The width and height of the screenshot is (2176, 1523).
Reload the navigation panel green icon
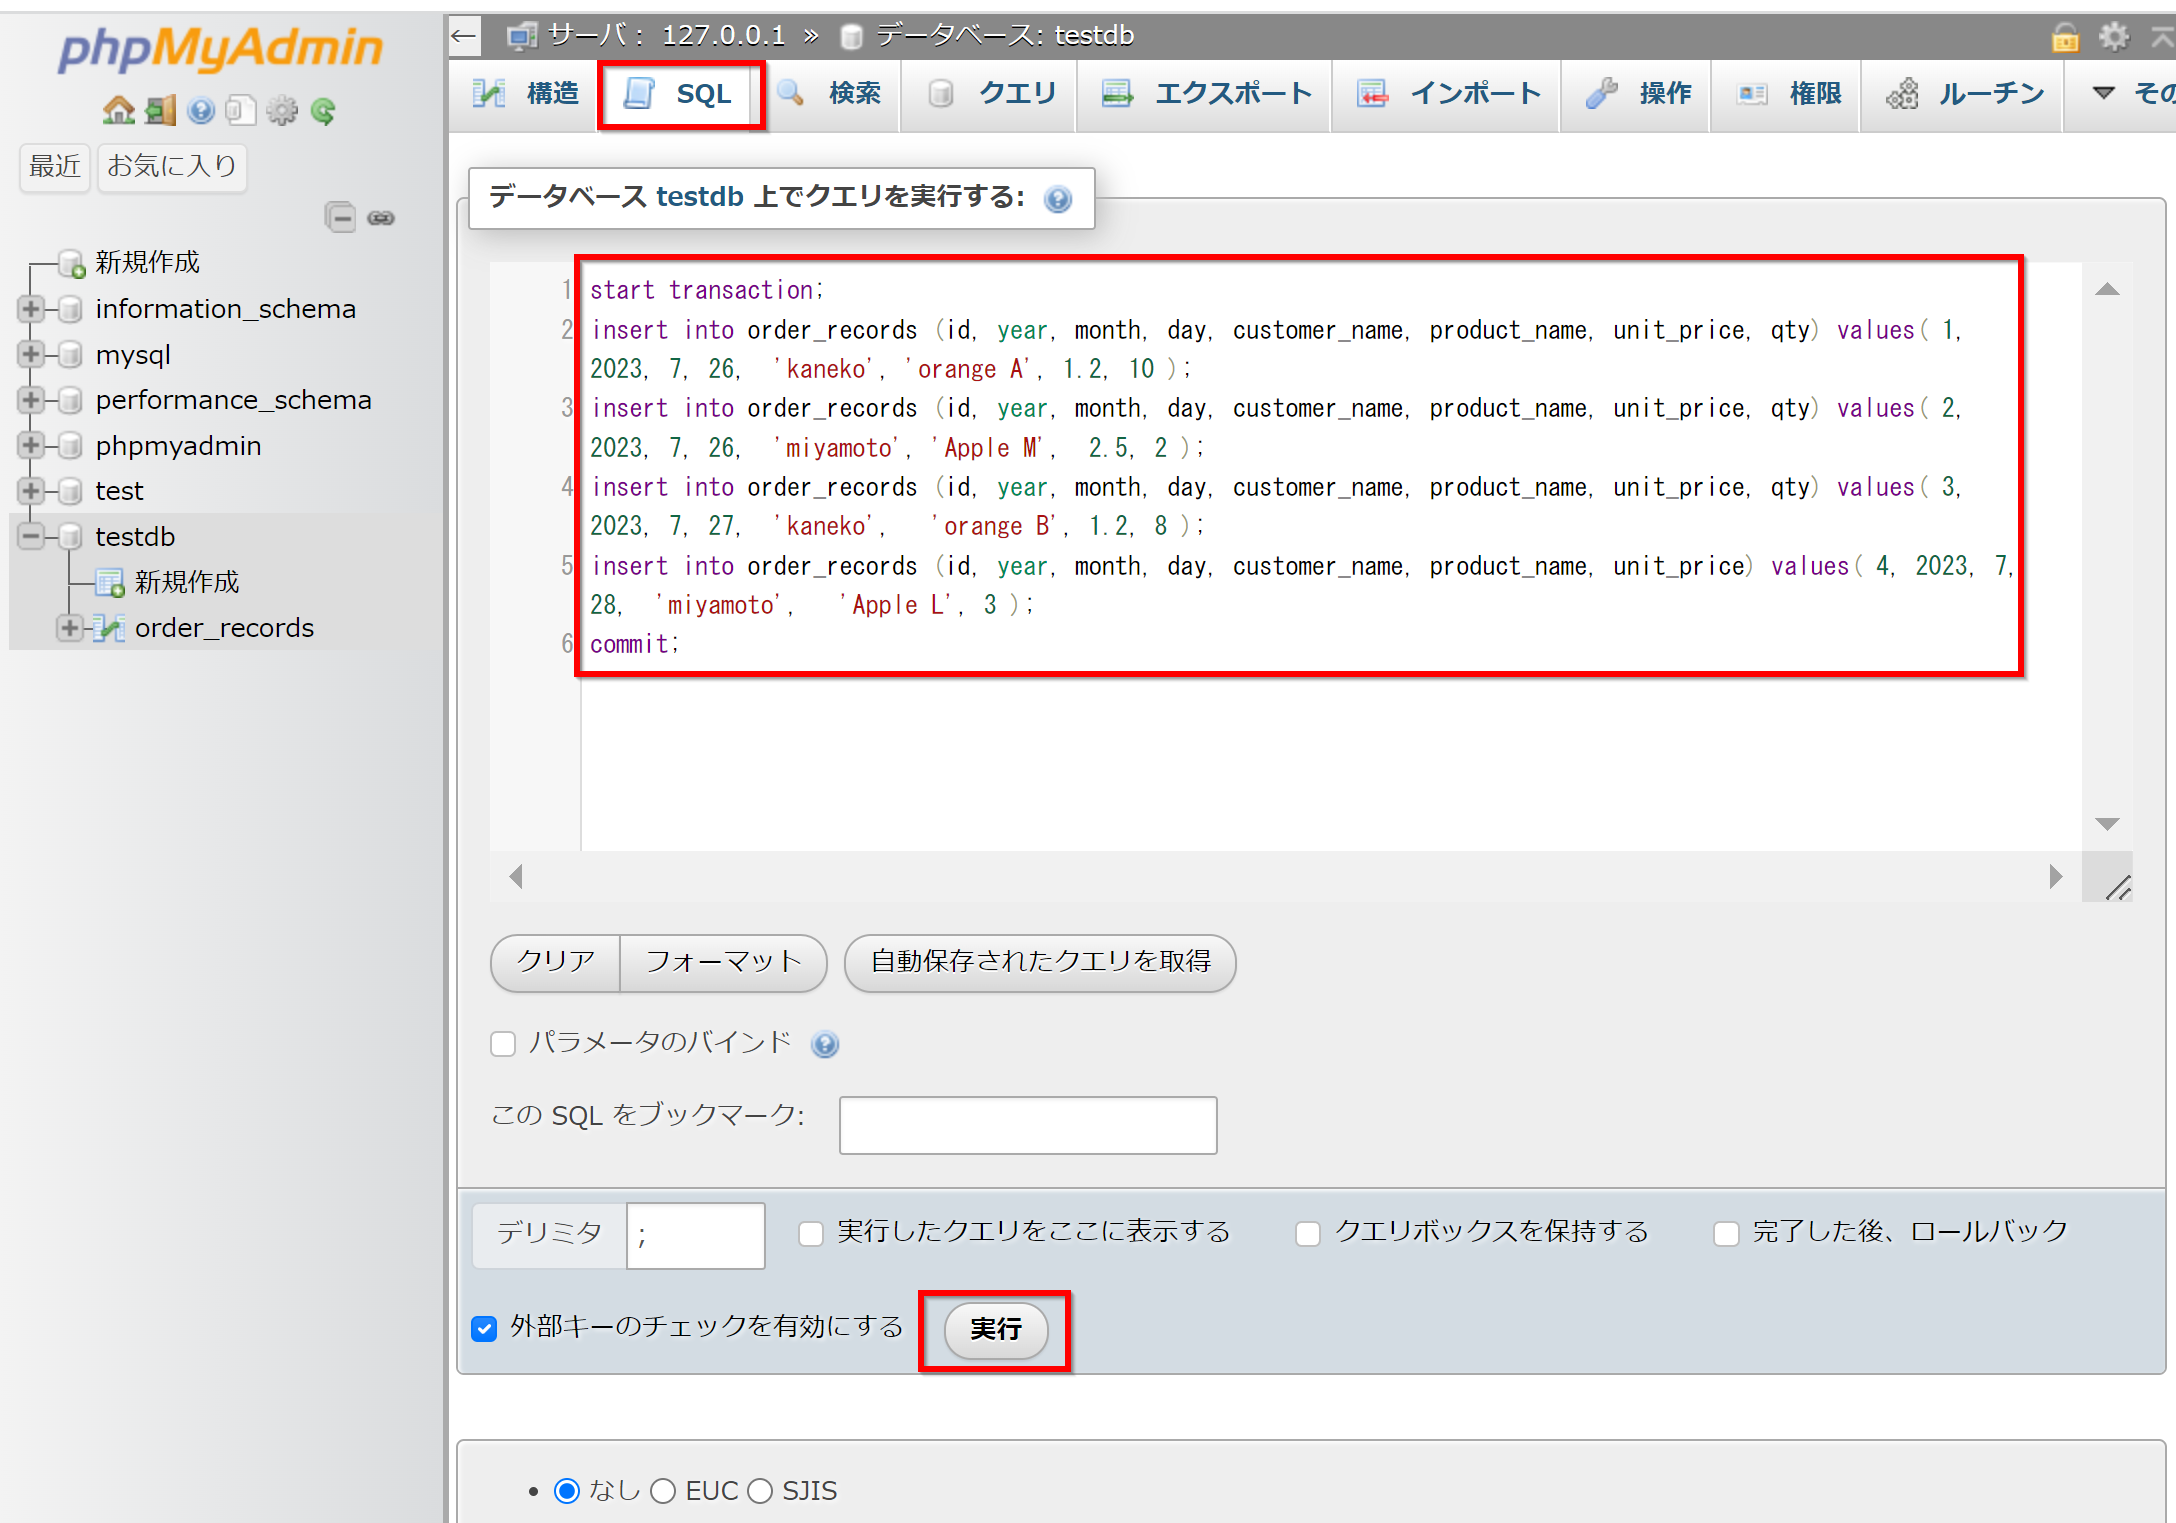click(x=323, y=110)
